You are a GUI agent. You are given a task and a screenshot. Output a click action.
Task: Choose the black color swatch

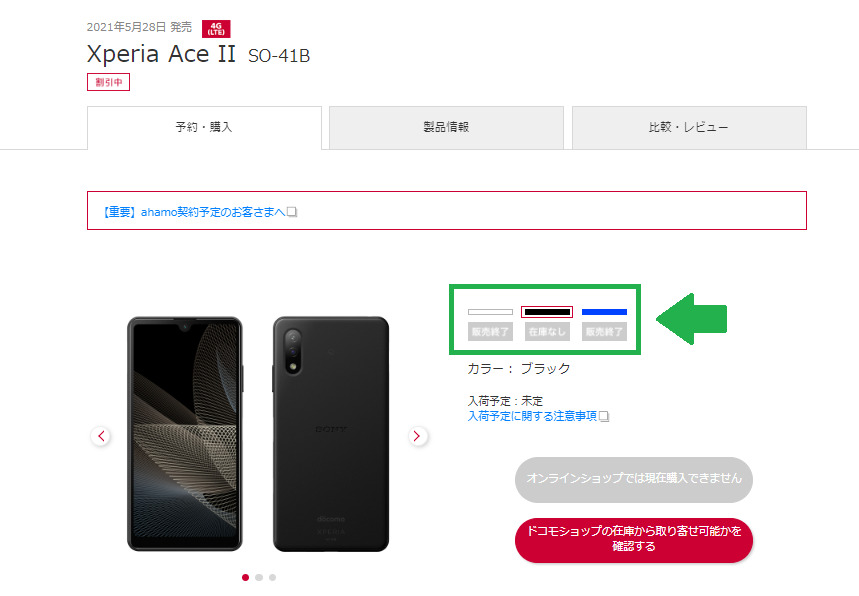(x=547, y=312)
